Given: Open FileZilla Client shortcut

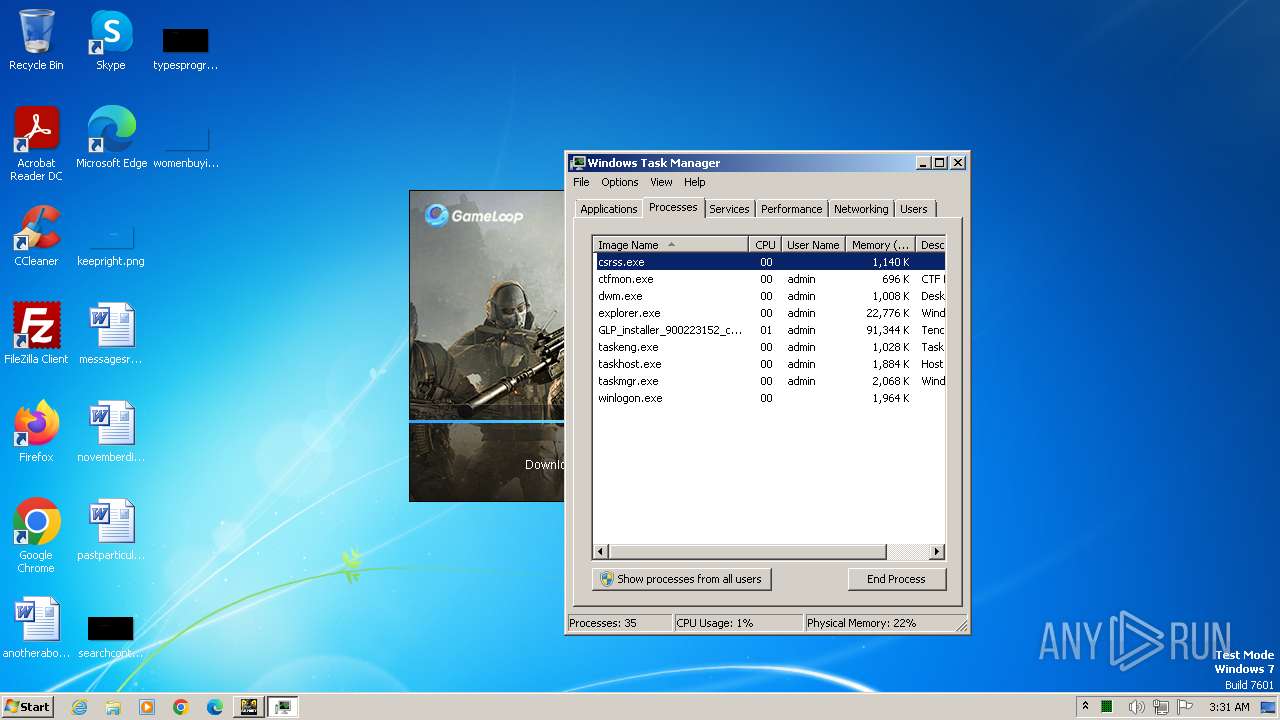Looking at the screenshot, I should (36, 333).
